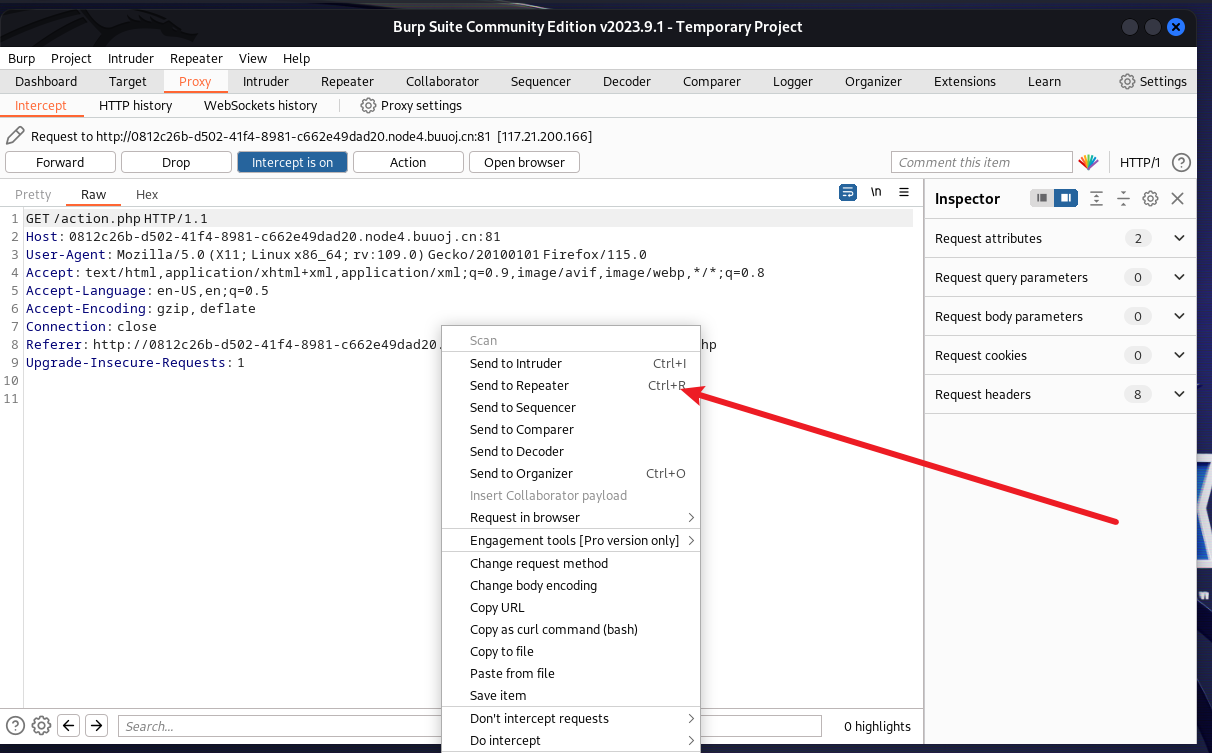Screen dimensions: 1212x753
Task: Click Open browser button
Action: [524, 162]
